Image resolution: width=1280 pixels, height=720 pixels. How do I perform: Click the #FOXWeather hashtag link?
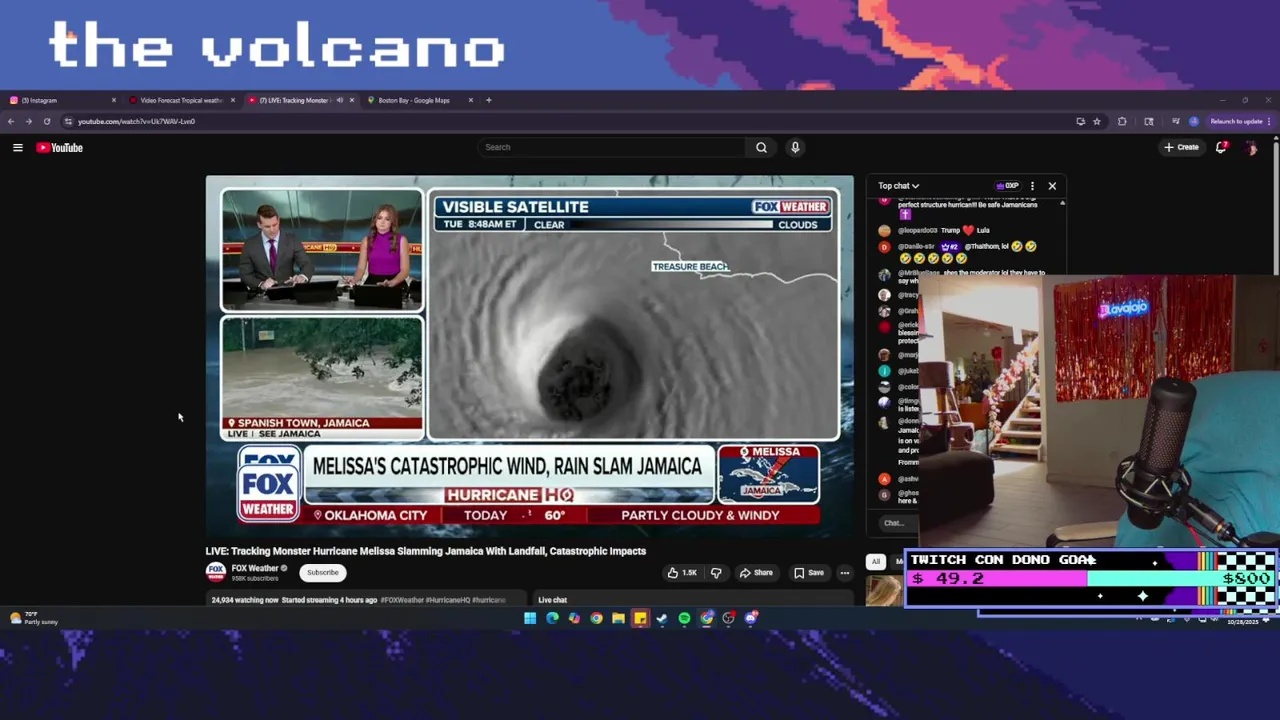point(402,600)
